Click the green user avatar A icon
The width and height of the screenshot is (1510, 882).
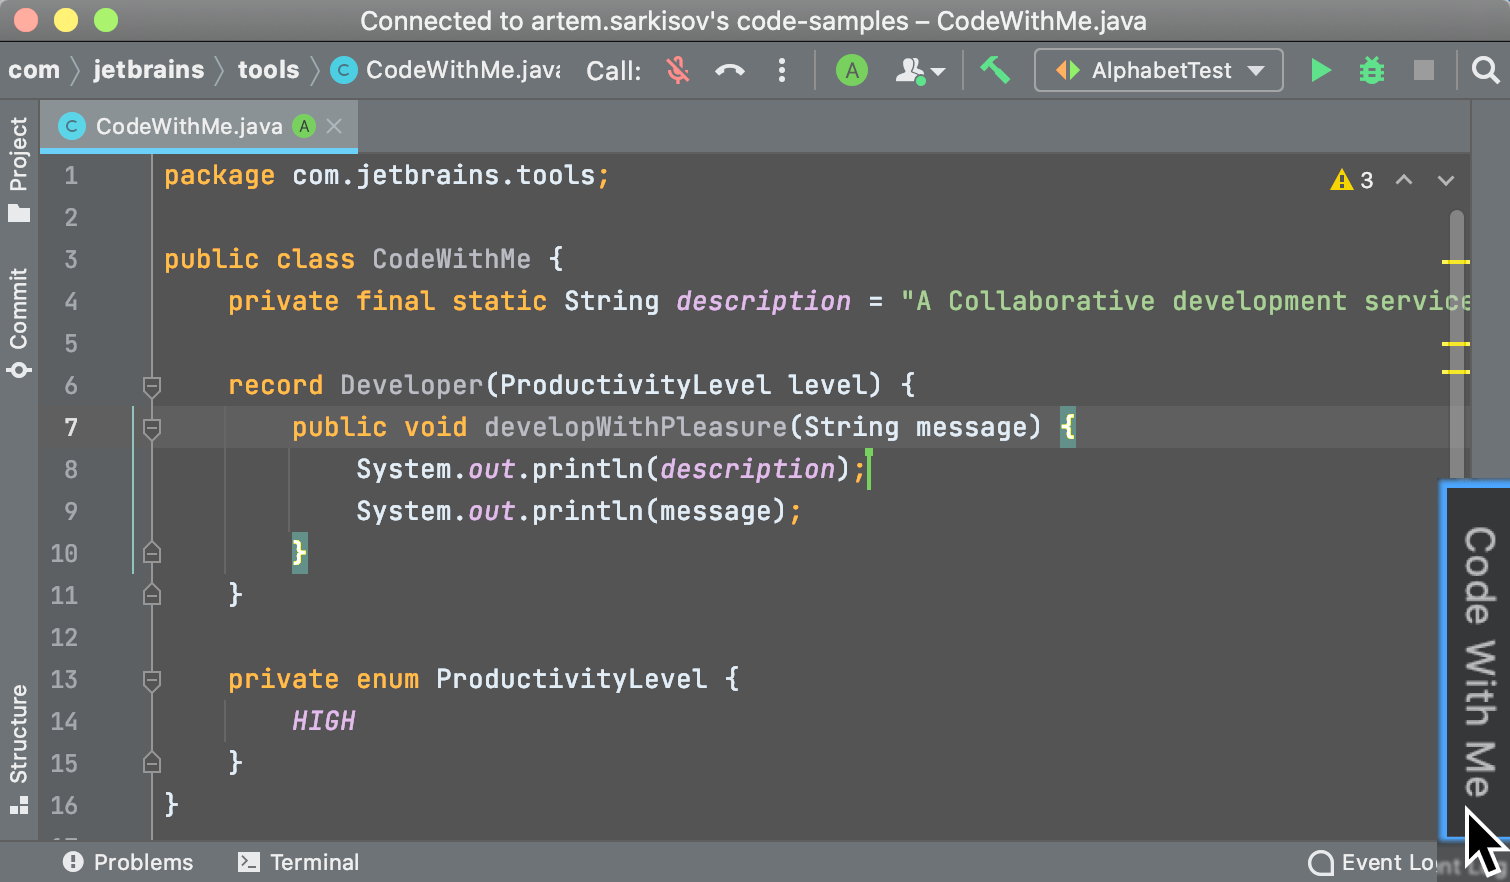pyautogui.click(x=851, y=70)
